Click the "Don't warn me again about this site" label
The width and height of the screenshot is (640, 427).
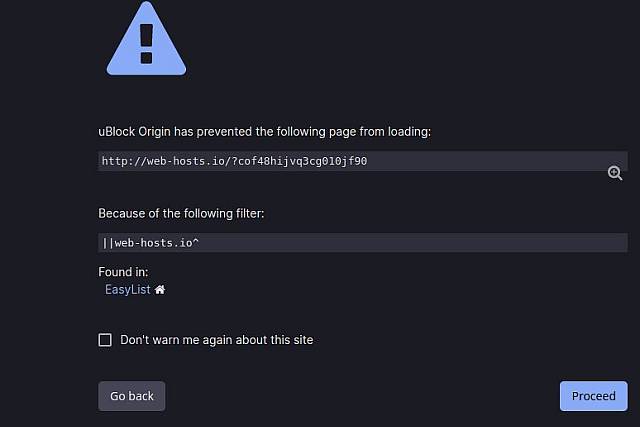point(216,340)
